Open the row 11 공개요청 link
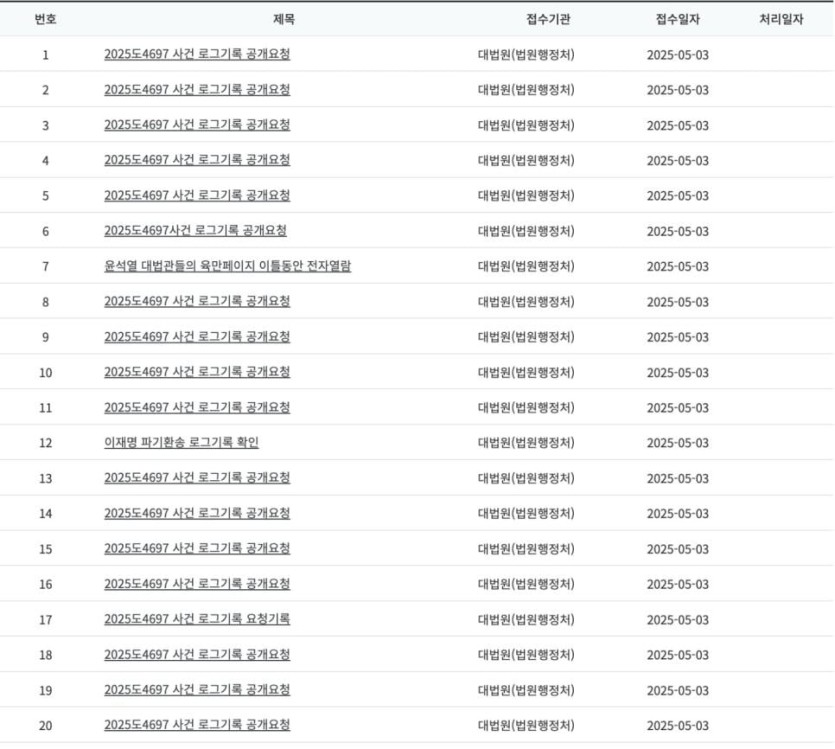This screenshot has height=749, width=835. pyautogui.click(x=197, y=407)
